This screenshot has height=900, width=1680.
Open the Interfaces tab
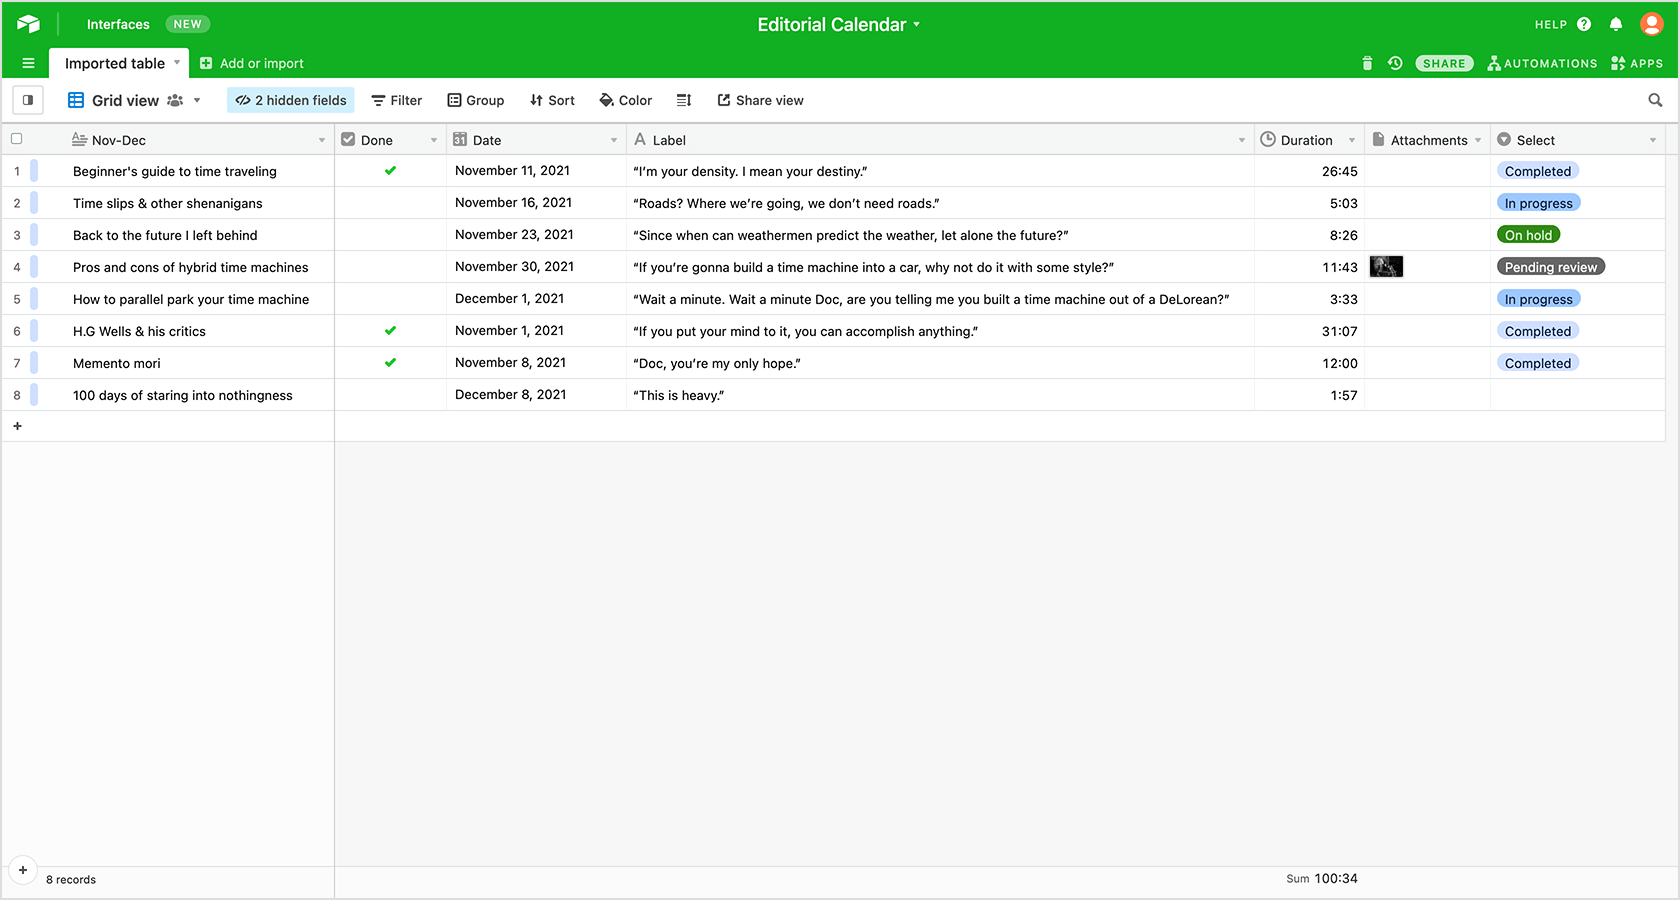pos(118,24)
